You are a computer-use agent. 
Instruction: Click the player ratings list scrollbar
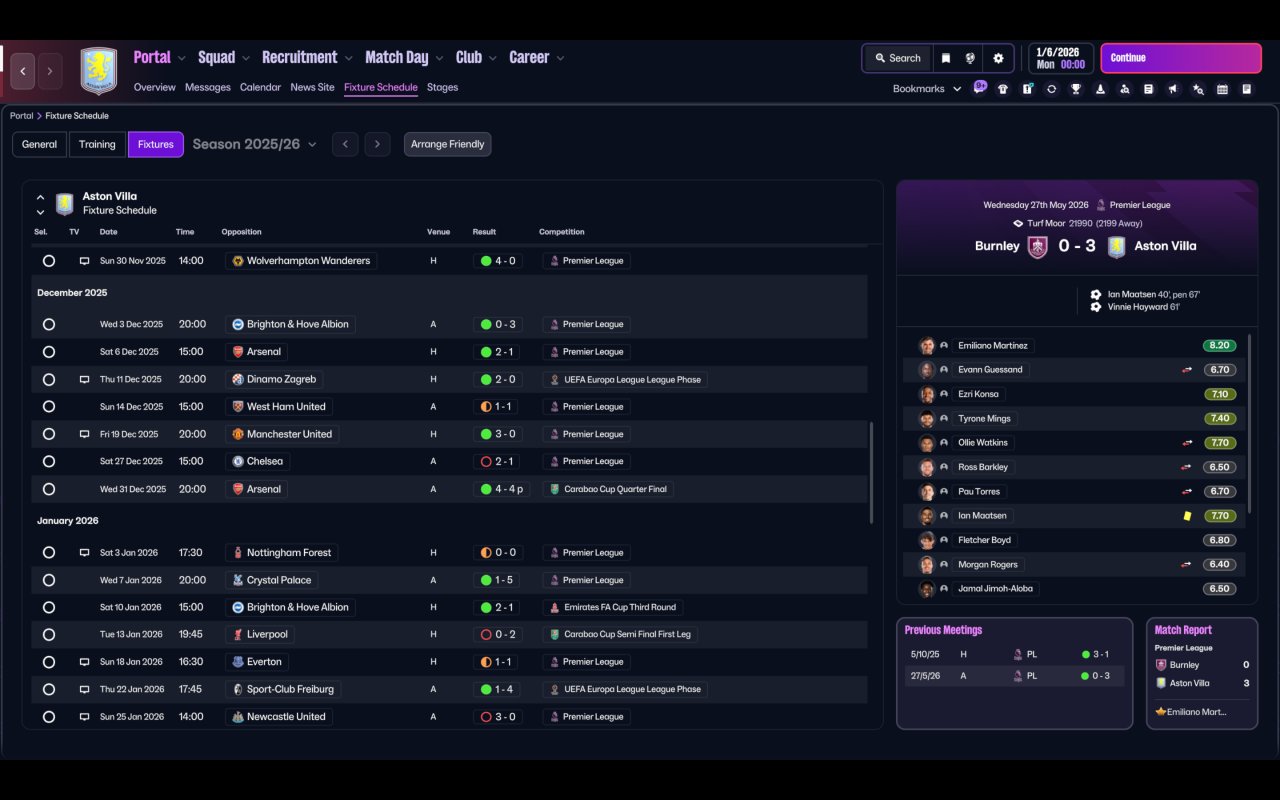click(x=1249, y=423)
